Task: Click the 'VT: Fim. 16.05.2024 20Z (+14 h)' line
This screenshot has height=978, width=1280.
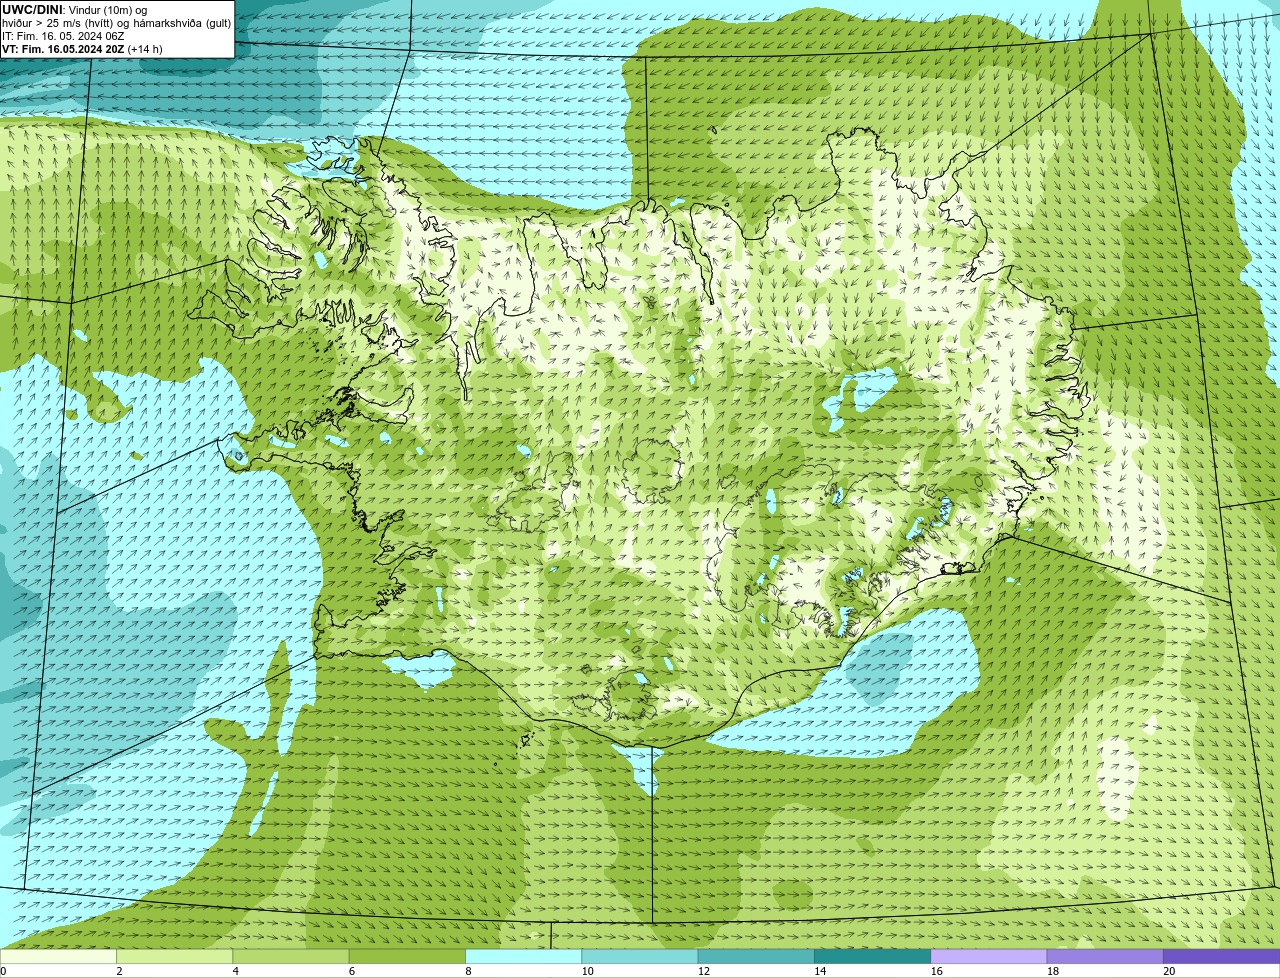Action: click(82, 48)
